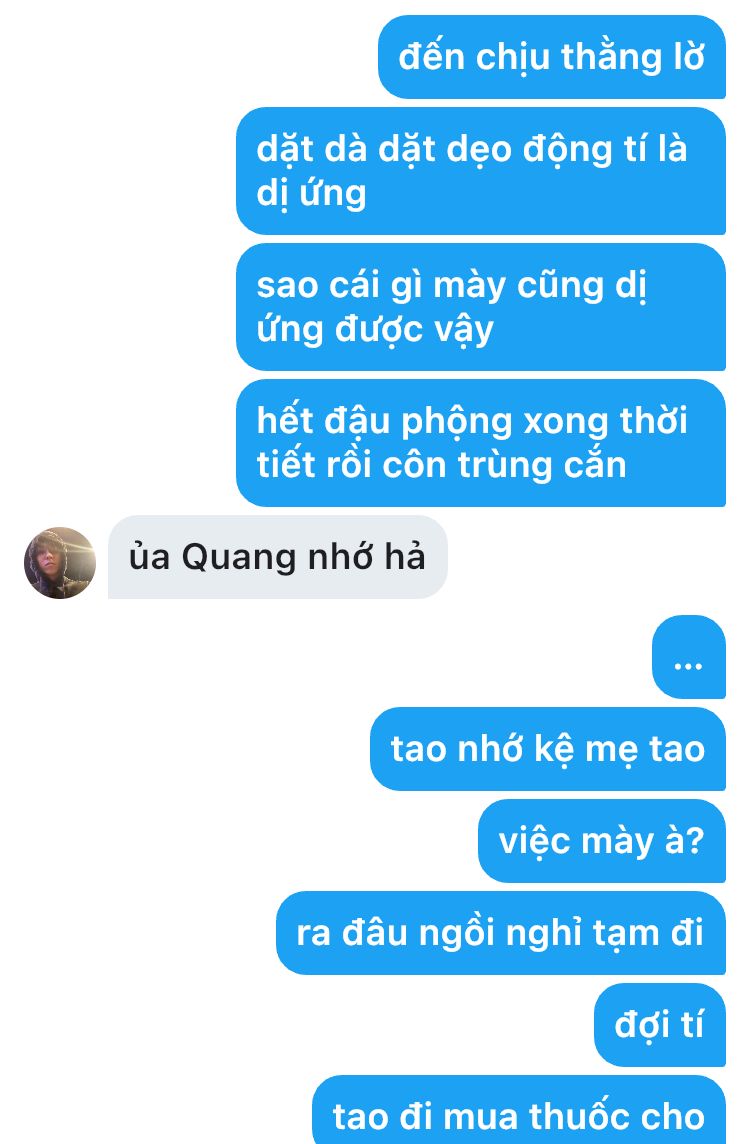750x1144 pixels.
Task: Open the sender's profile avatar
Action: pyautogui.click(x=60, y=563)
